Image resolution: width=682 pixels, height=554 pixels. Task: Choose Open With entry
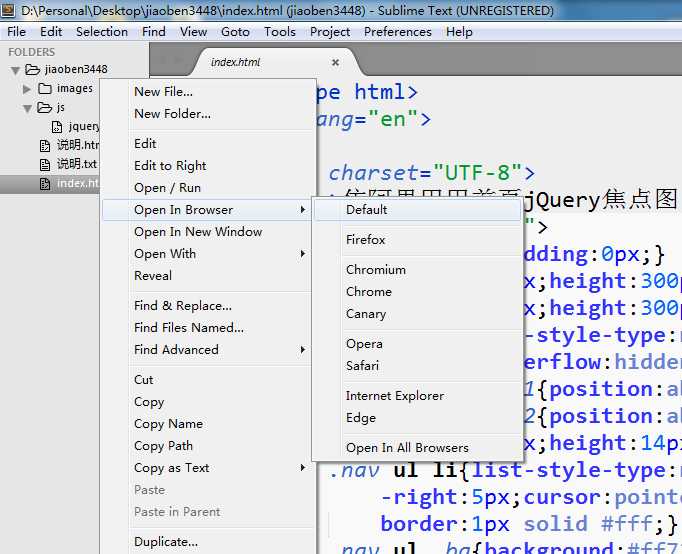(x=208, y=254)
